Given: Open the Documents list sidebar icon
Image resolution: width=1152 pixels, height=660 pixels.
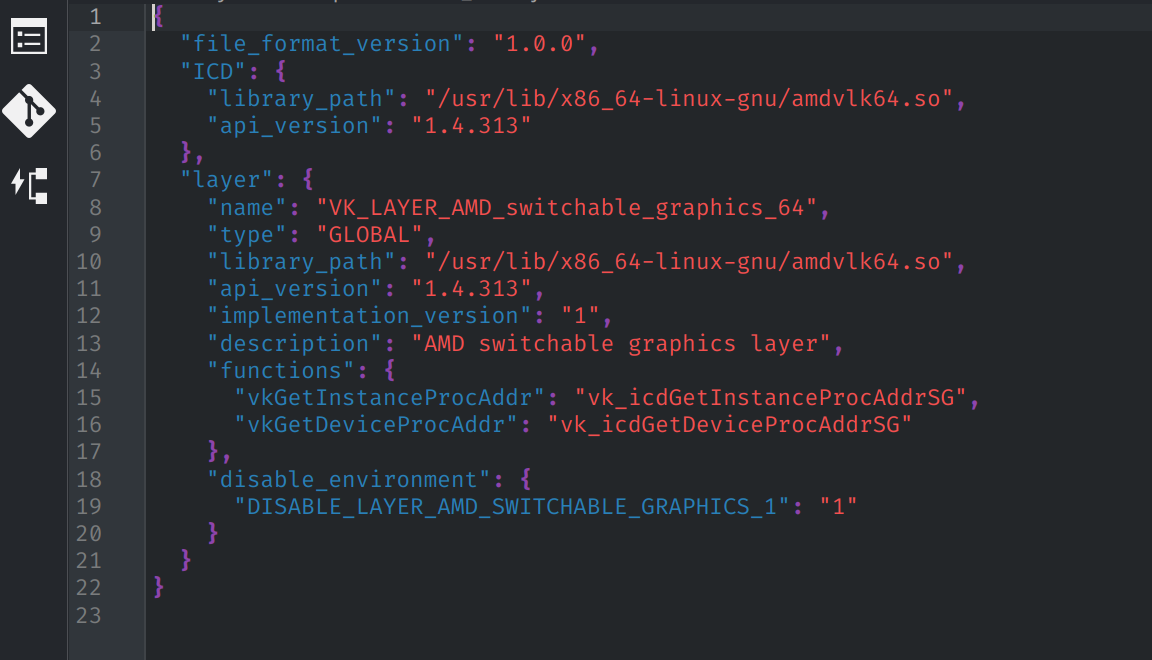Looking at the screenshot, I should pos(29,37).
